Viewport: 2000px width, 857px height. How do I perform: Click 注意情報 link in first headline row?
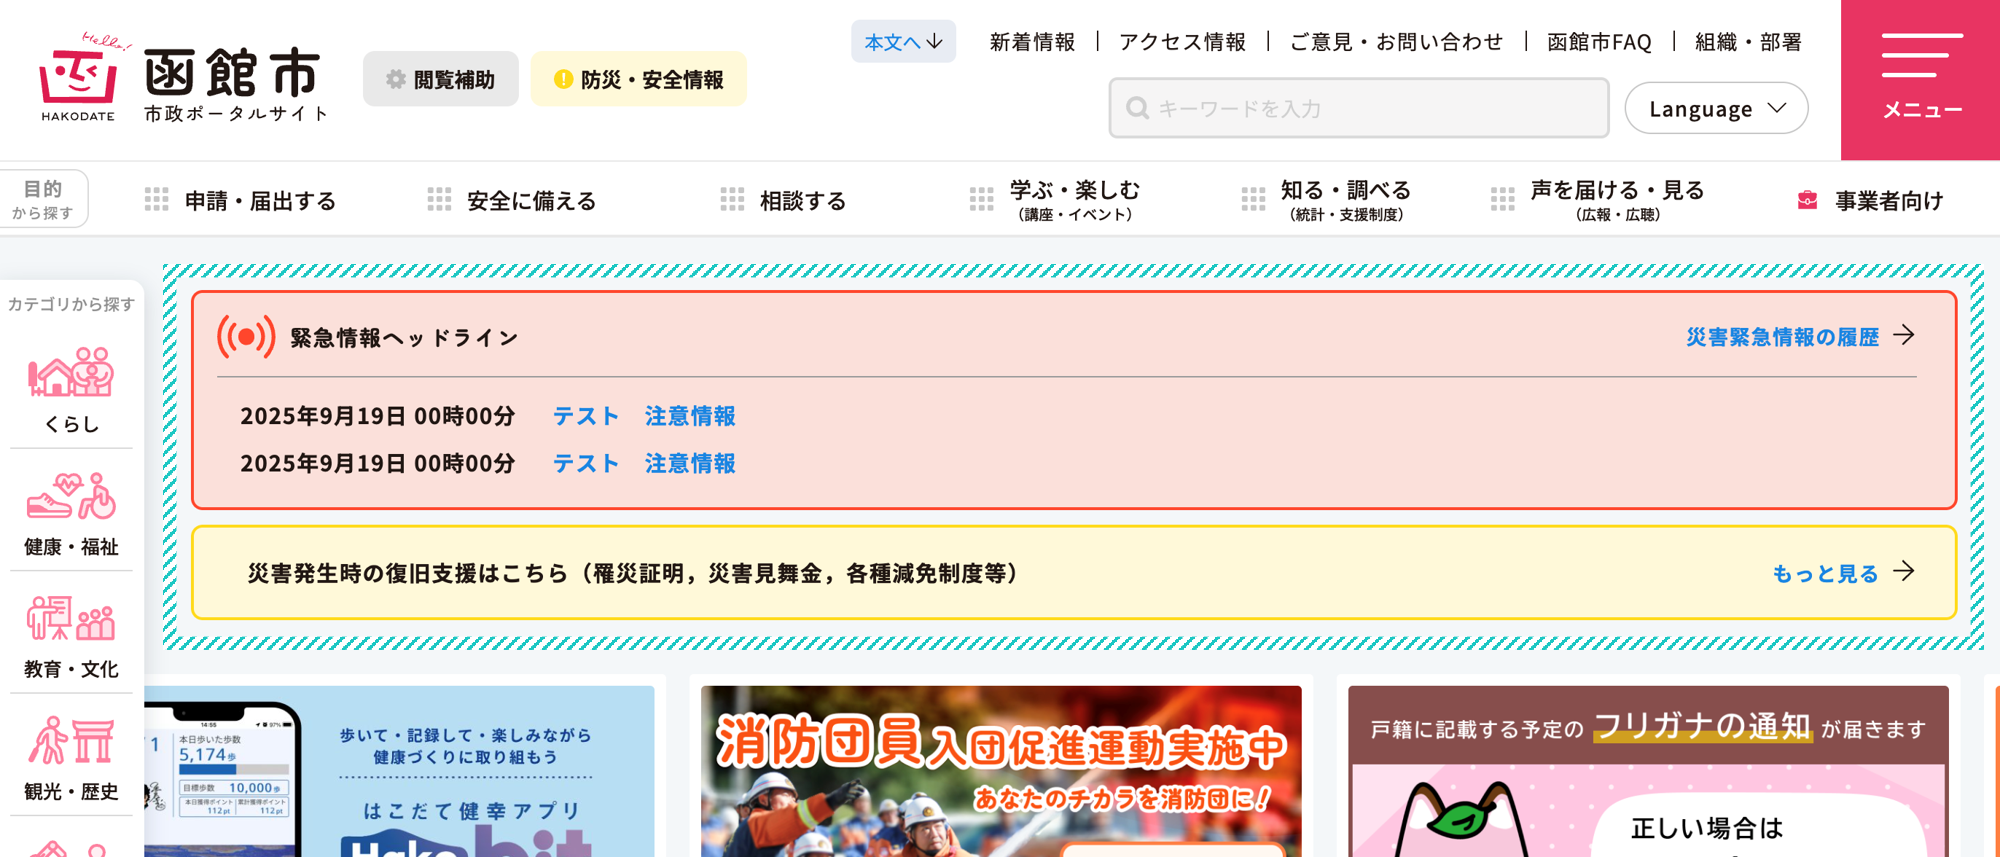pos(690,415)
